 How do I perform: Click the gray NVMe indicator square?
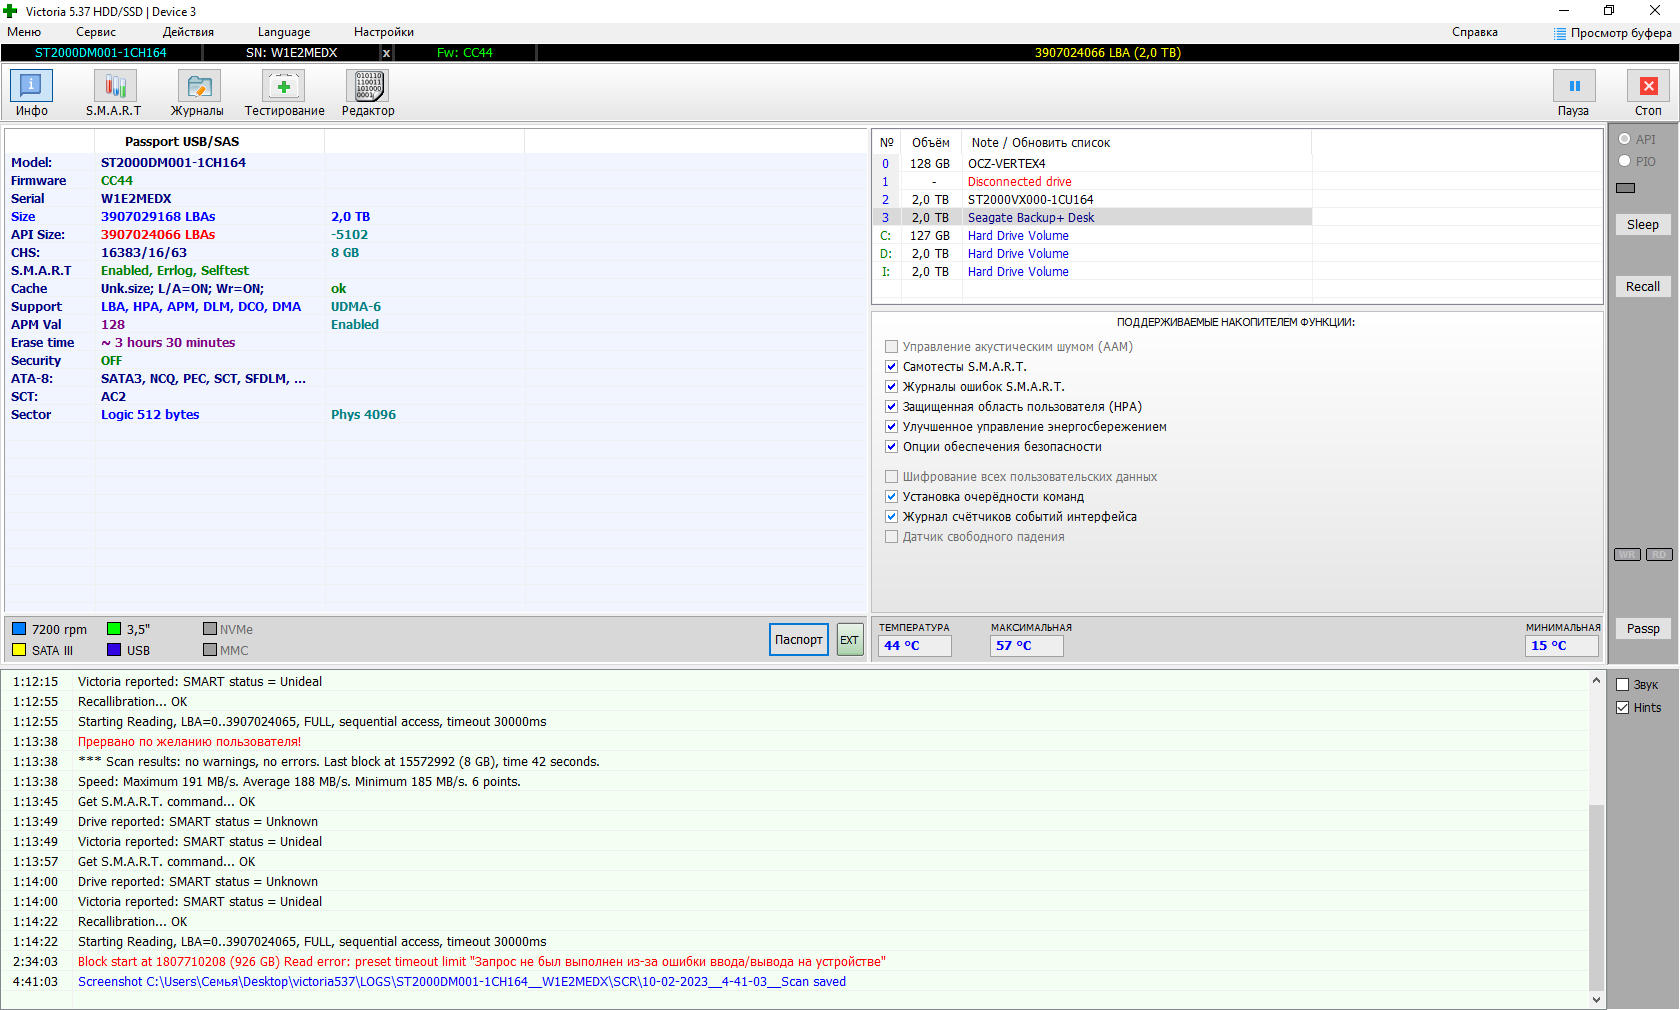pyautogui.click(x=210, y=629)
